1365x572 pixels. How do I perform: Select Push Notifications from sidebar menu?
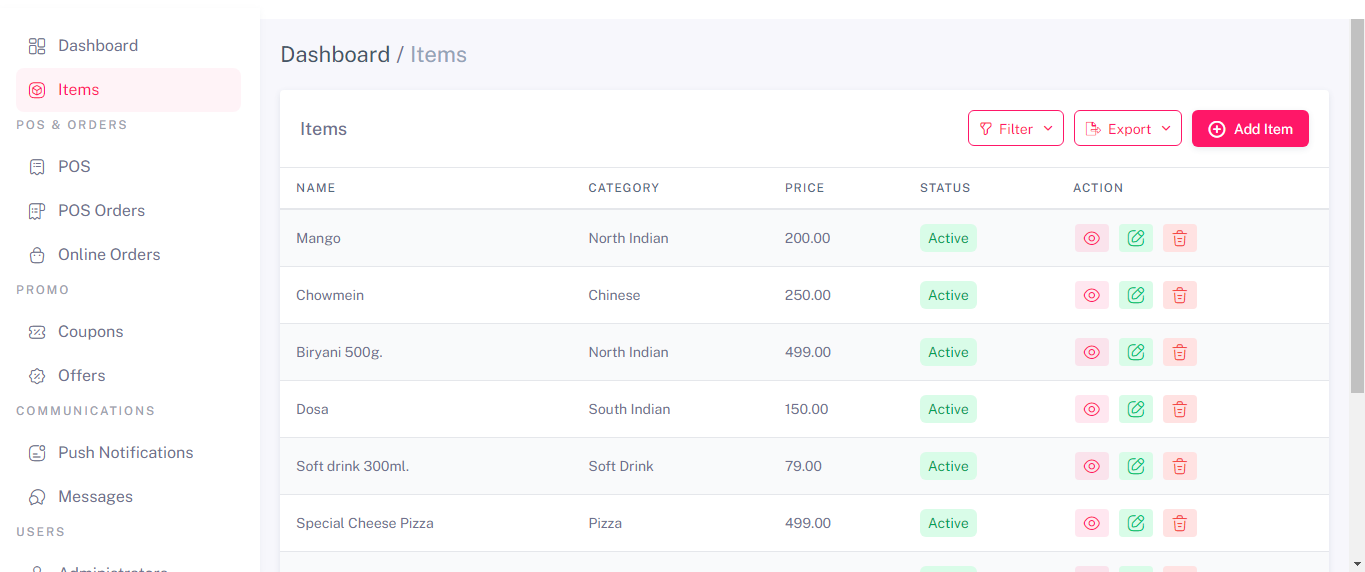[125, 452]
